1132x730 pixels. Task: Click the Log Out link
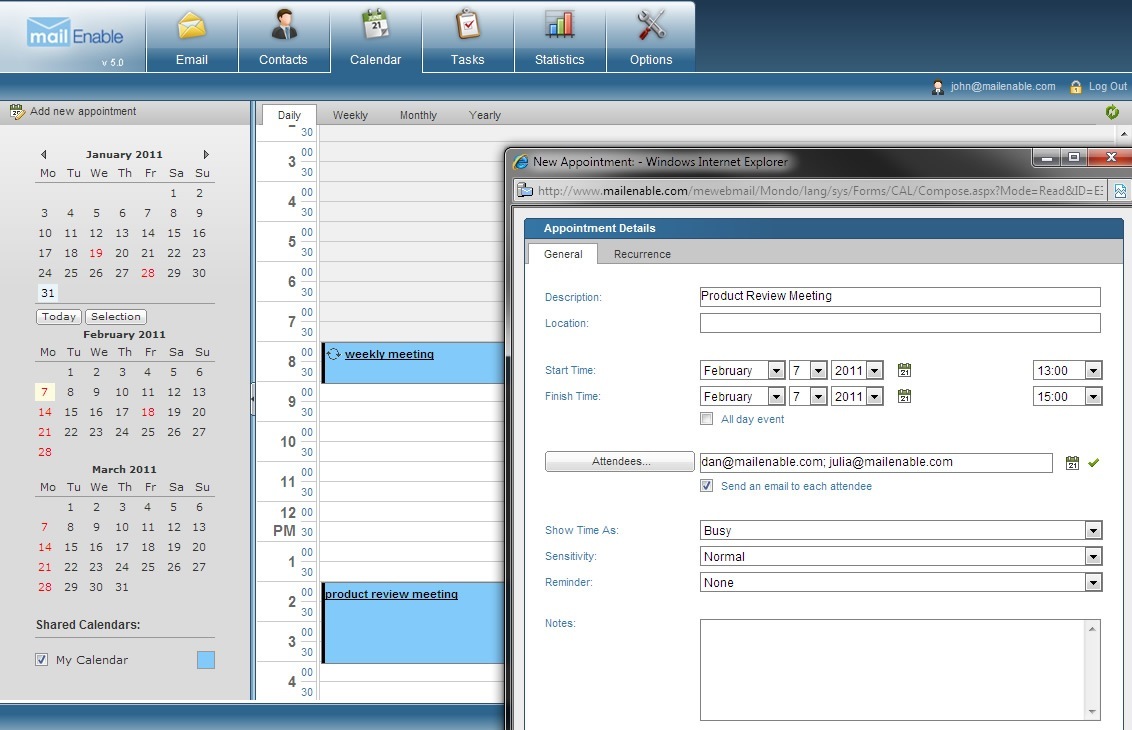coord(1107,87)
